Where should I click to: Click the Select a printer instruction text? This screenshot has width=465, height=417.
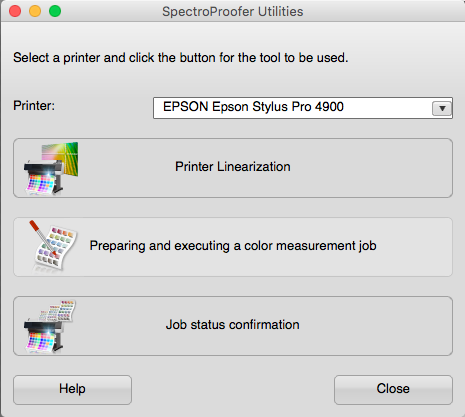pyautogui.click(x=181, y=58)
